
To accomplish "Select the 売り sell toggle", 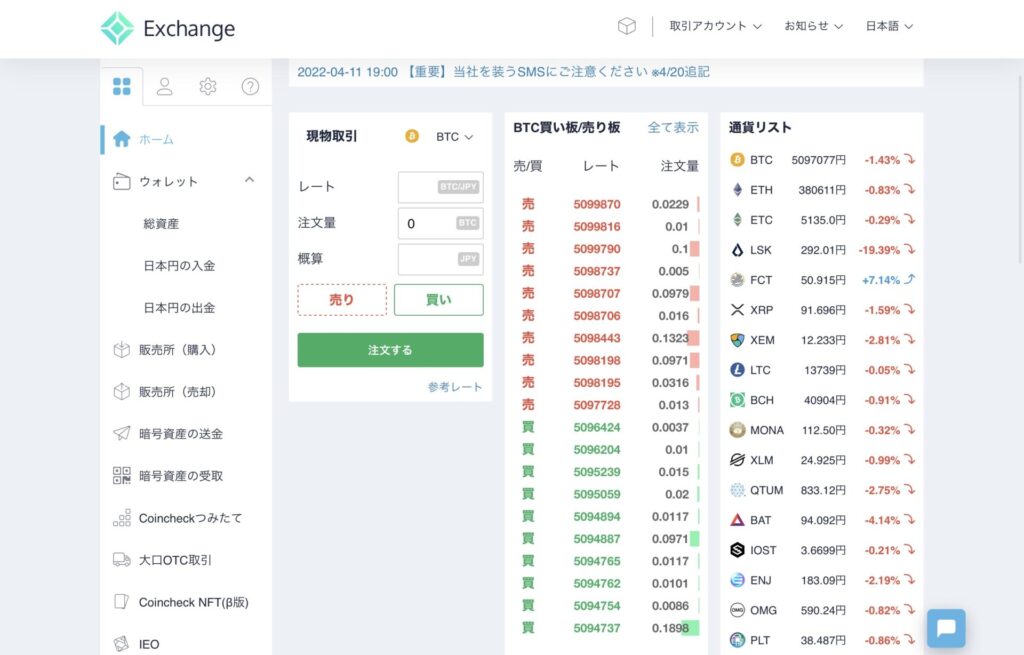I will (342, 300).
